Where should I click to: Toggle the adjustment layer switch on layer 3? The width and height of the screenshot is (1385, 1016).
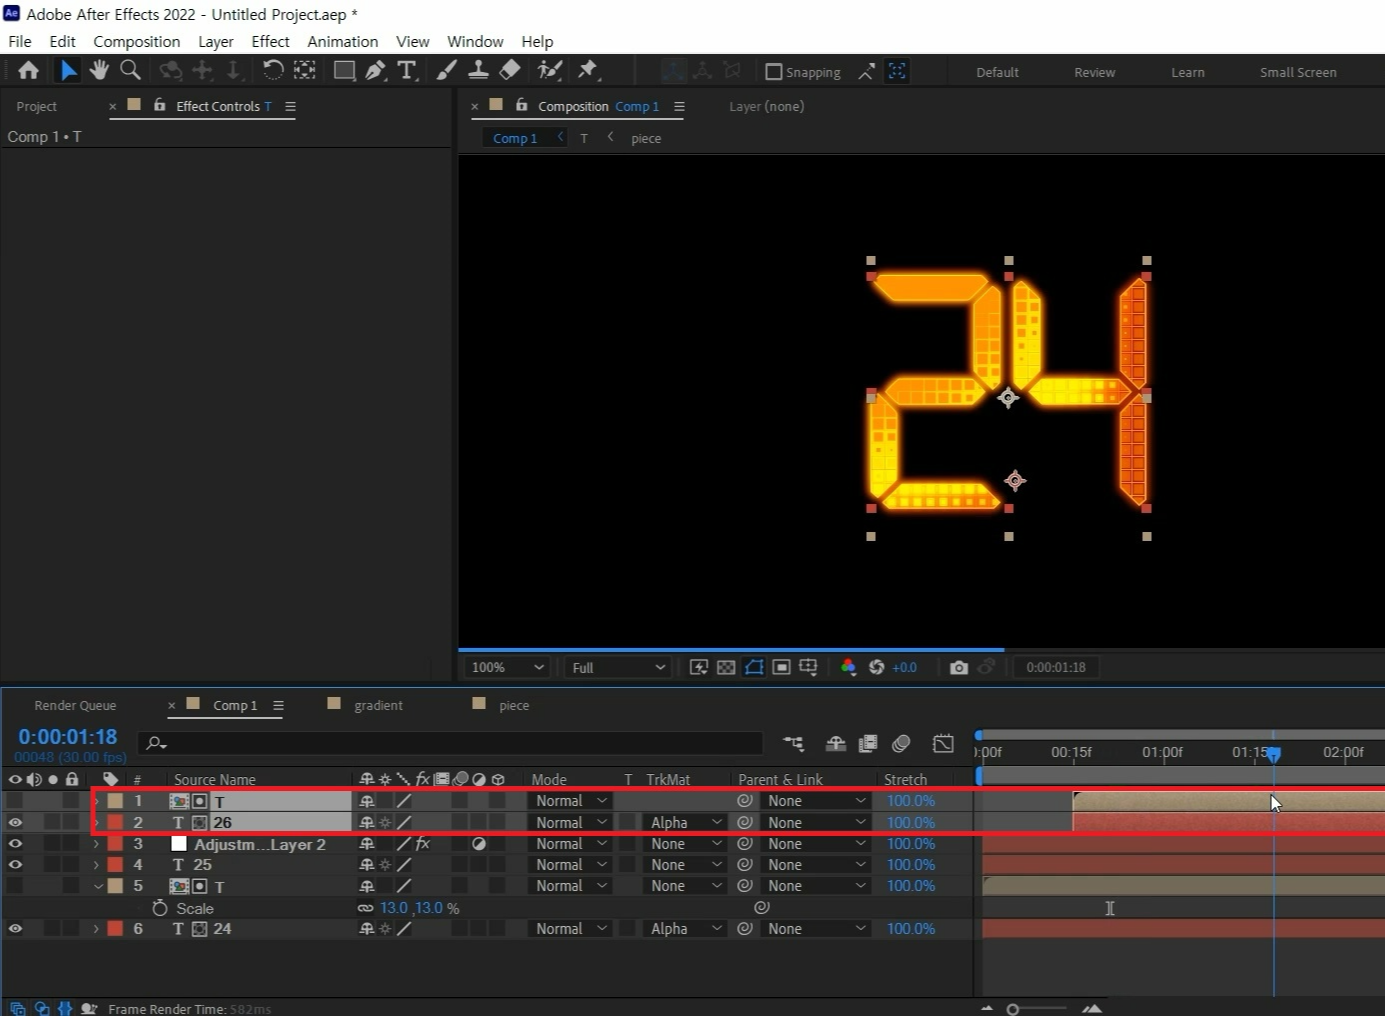click(x=479, y=844)
